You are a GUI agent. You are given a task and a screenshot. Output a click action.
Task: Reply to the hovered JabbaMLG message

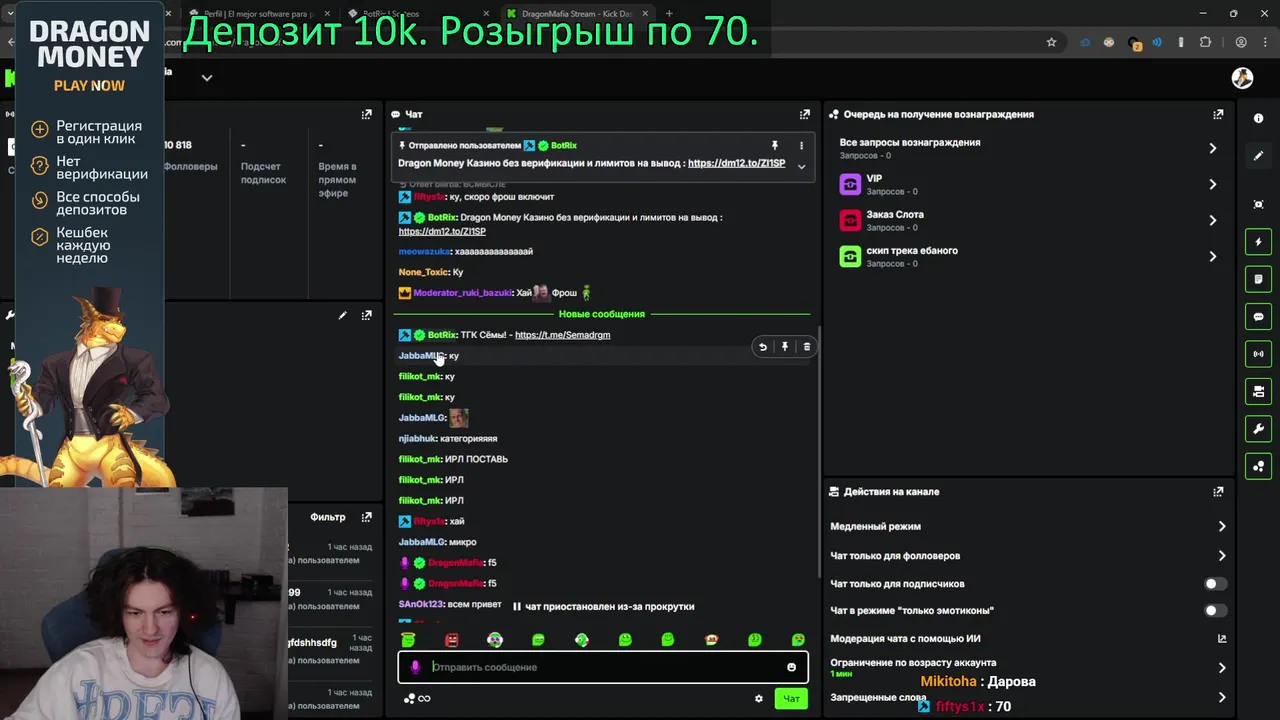763,347
